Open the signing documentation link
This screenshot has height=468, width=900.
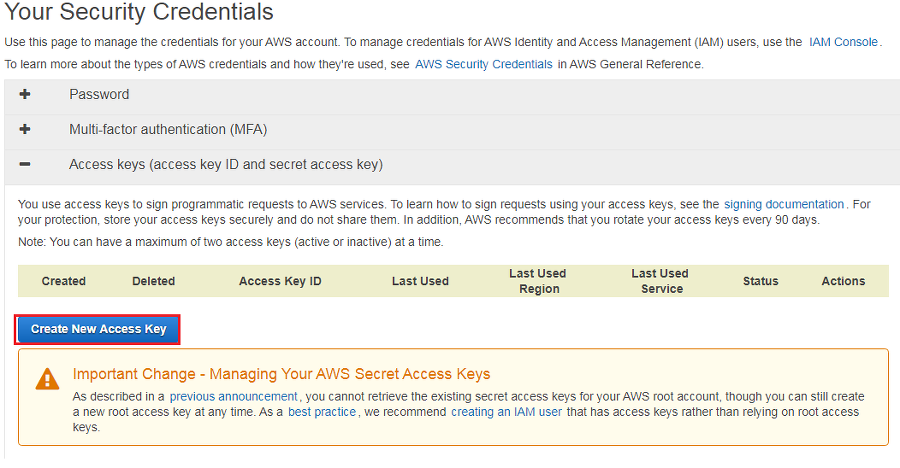783,204
